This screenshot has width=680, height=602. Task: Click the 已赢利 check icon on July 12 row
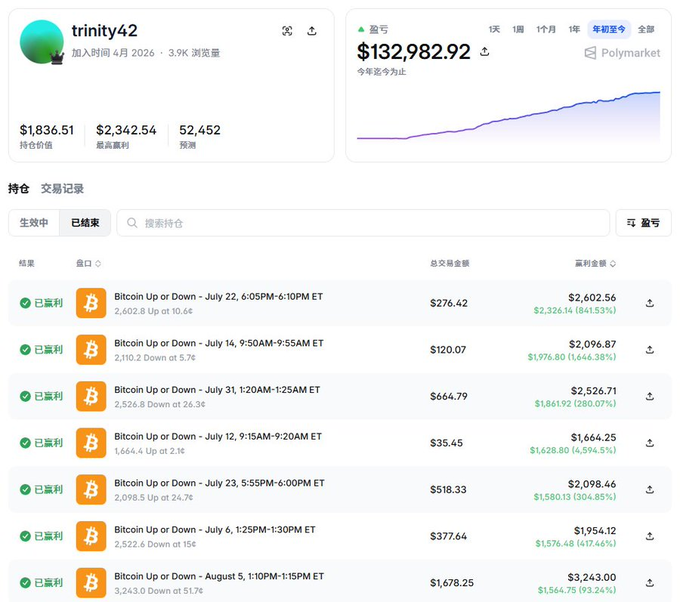coord(25,442)
